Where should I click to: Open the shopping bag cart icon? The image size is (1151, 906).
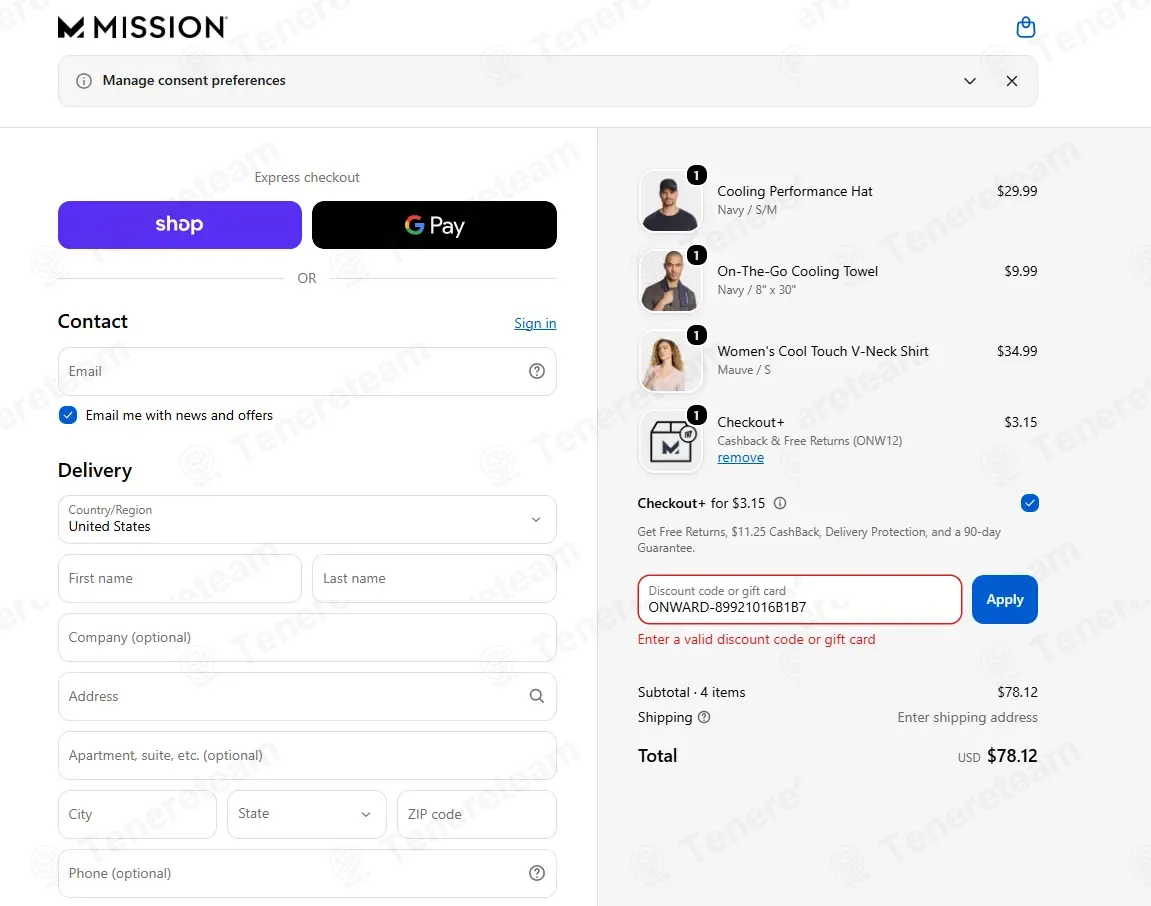pos(1025,28)
